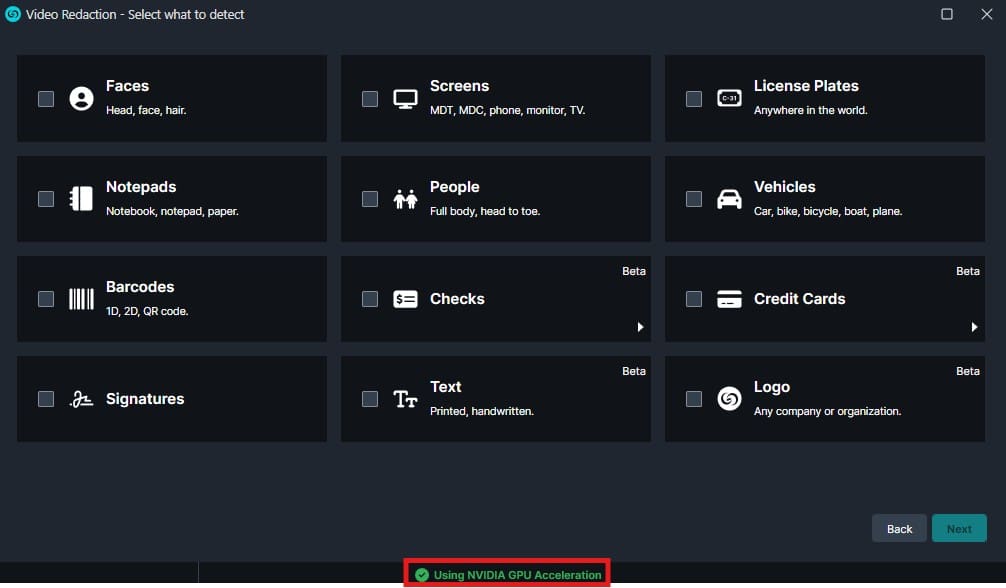Toggle the Text detection checkbox
The height and width of the screenshot is (588, 1006).
[x=370, y=399]
